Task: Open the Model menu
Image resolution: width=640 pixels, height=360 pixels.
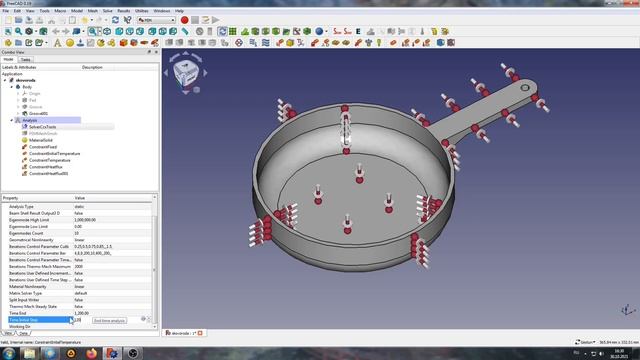Action: (x=77, y=11)
